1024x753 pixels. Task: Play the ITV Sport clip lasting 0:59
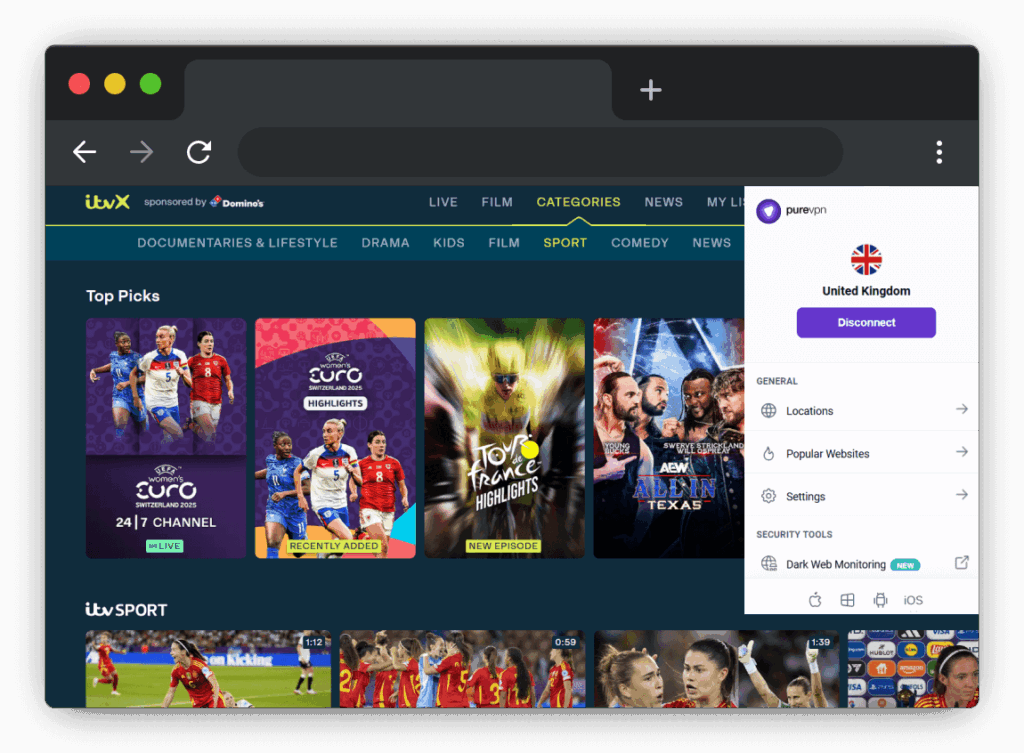pyautogui.click(x=462, y=668)
